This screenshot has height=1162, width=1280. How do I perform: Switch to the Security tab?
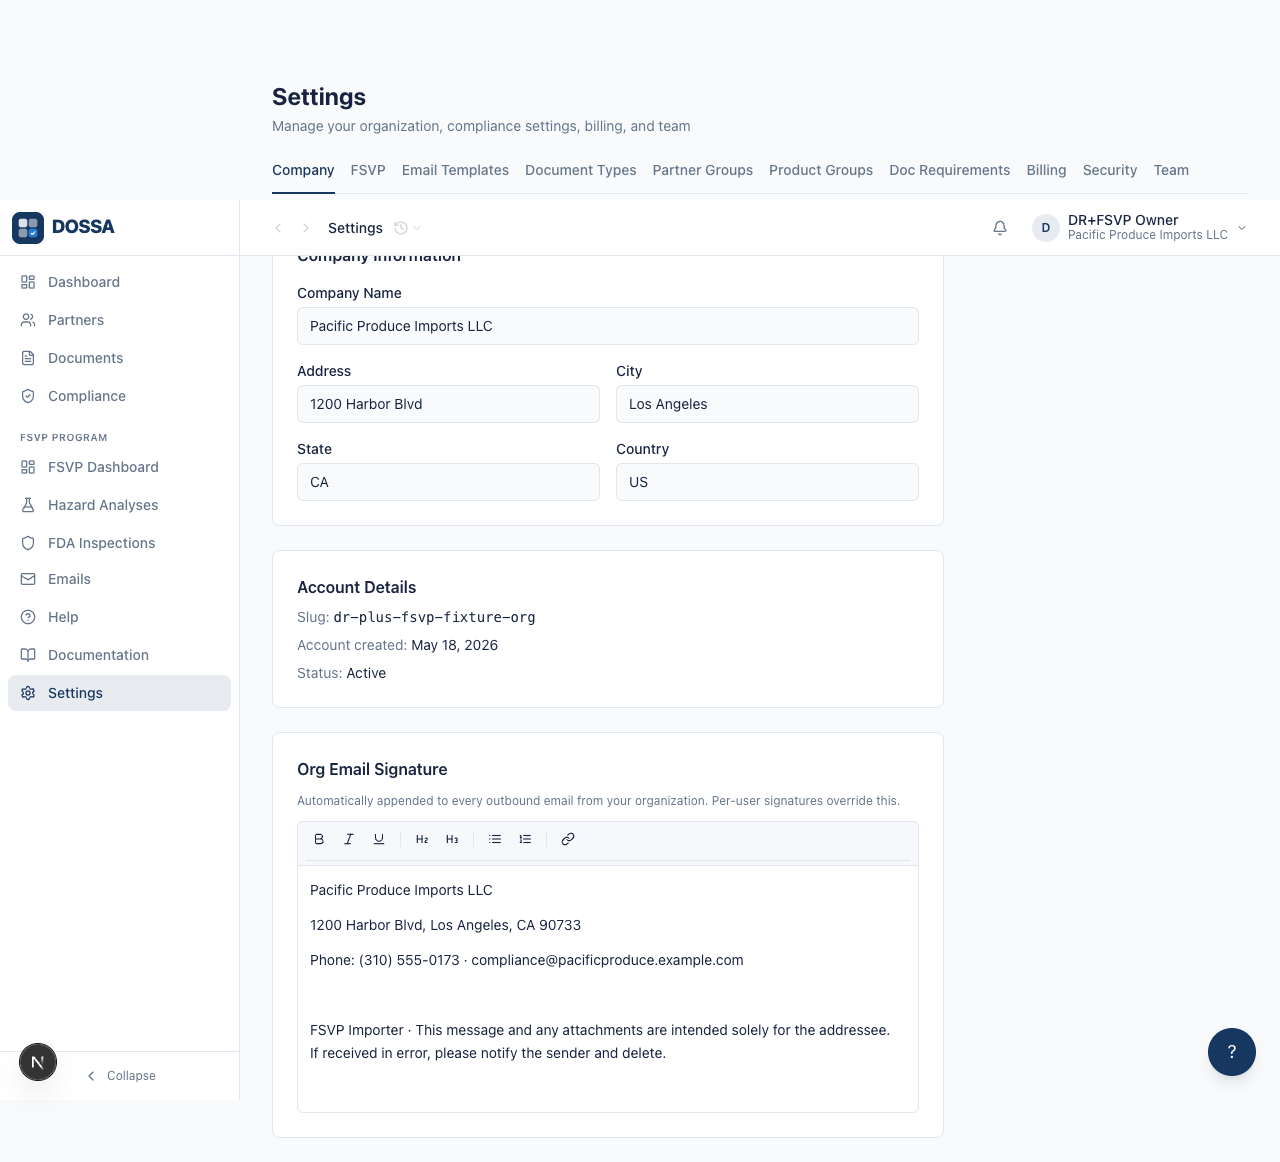pos(1110,170)
